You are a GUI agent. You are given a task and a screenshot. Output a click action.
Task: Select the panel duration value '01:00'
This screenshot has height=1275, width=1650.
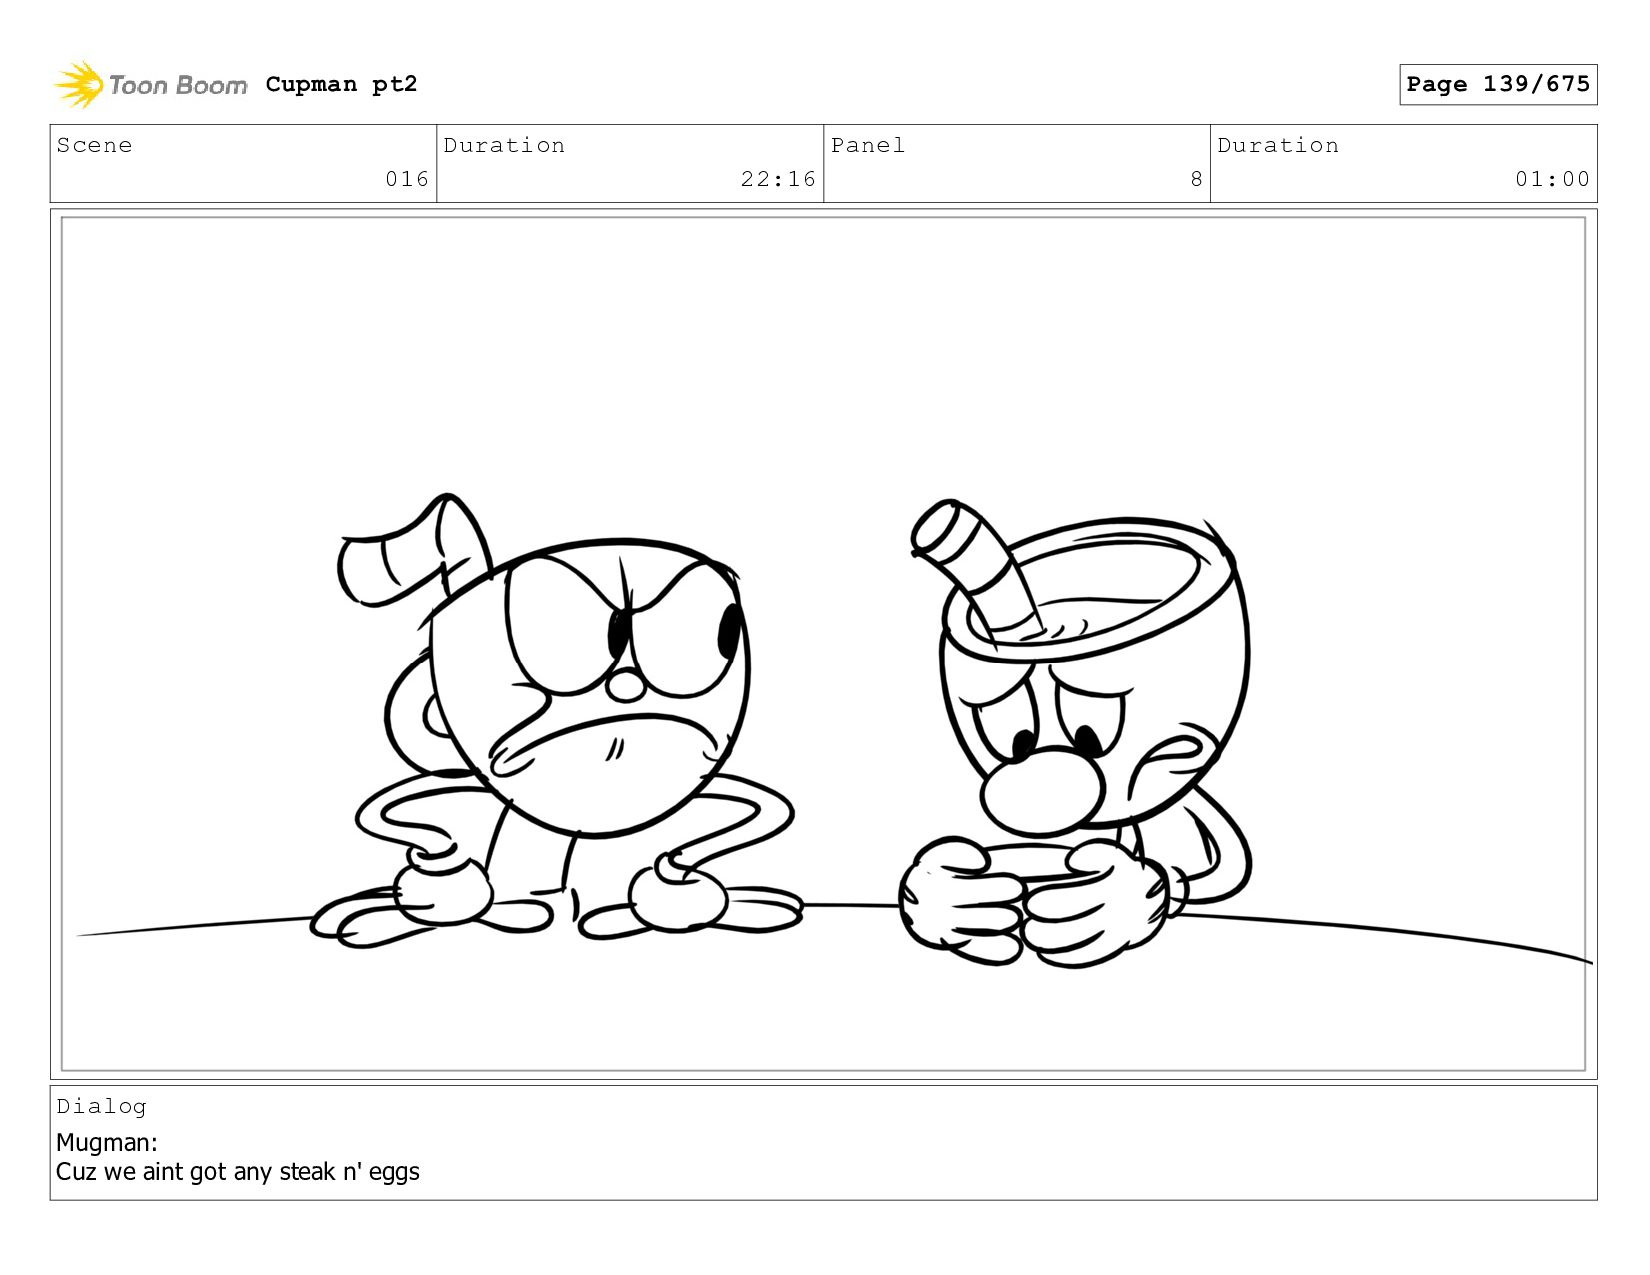1552,179
